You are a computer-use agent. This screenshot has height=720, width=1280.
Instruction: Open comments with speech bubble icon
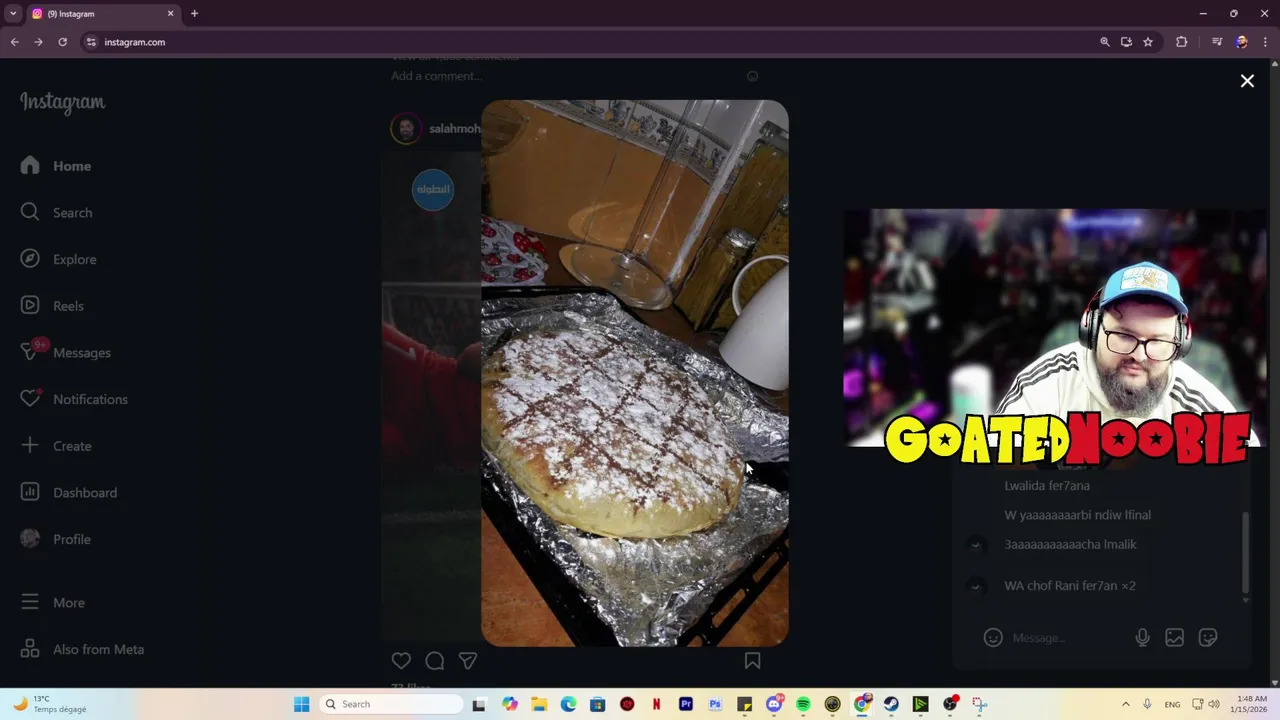pyautogui.click(x=434, y=660)
